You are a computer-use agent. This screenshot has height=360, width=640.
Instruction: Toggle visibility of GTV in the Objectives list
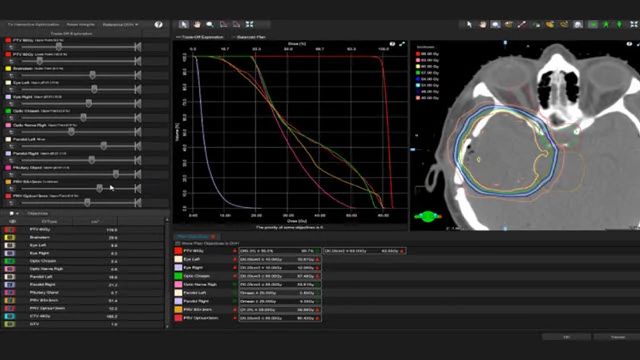point(10,324)
